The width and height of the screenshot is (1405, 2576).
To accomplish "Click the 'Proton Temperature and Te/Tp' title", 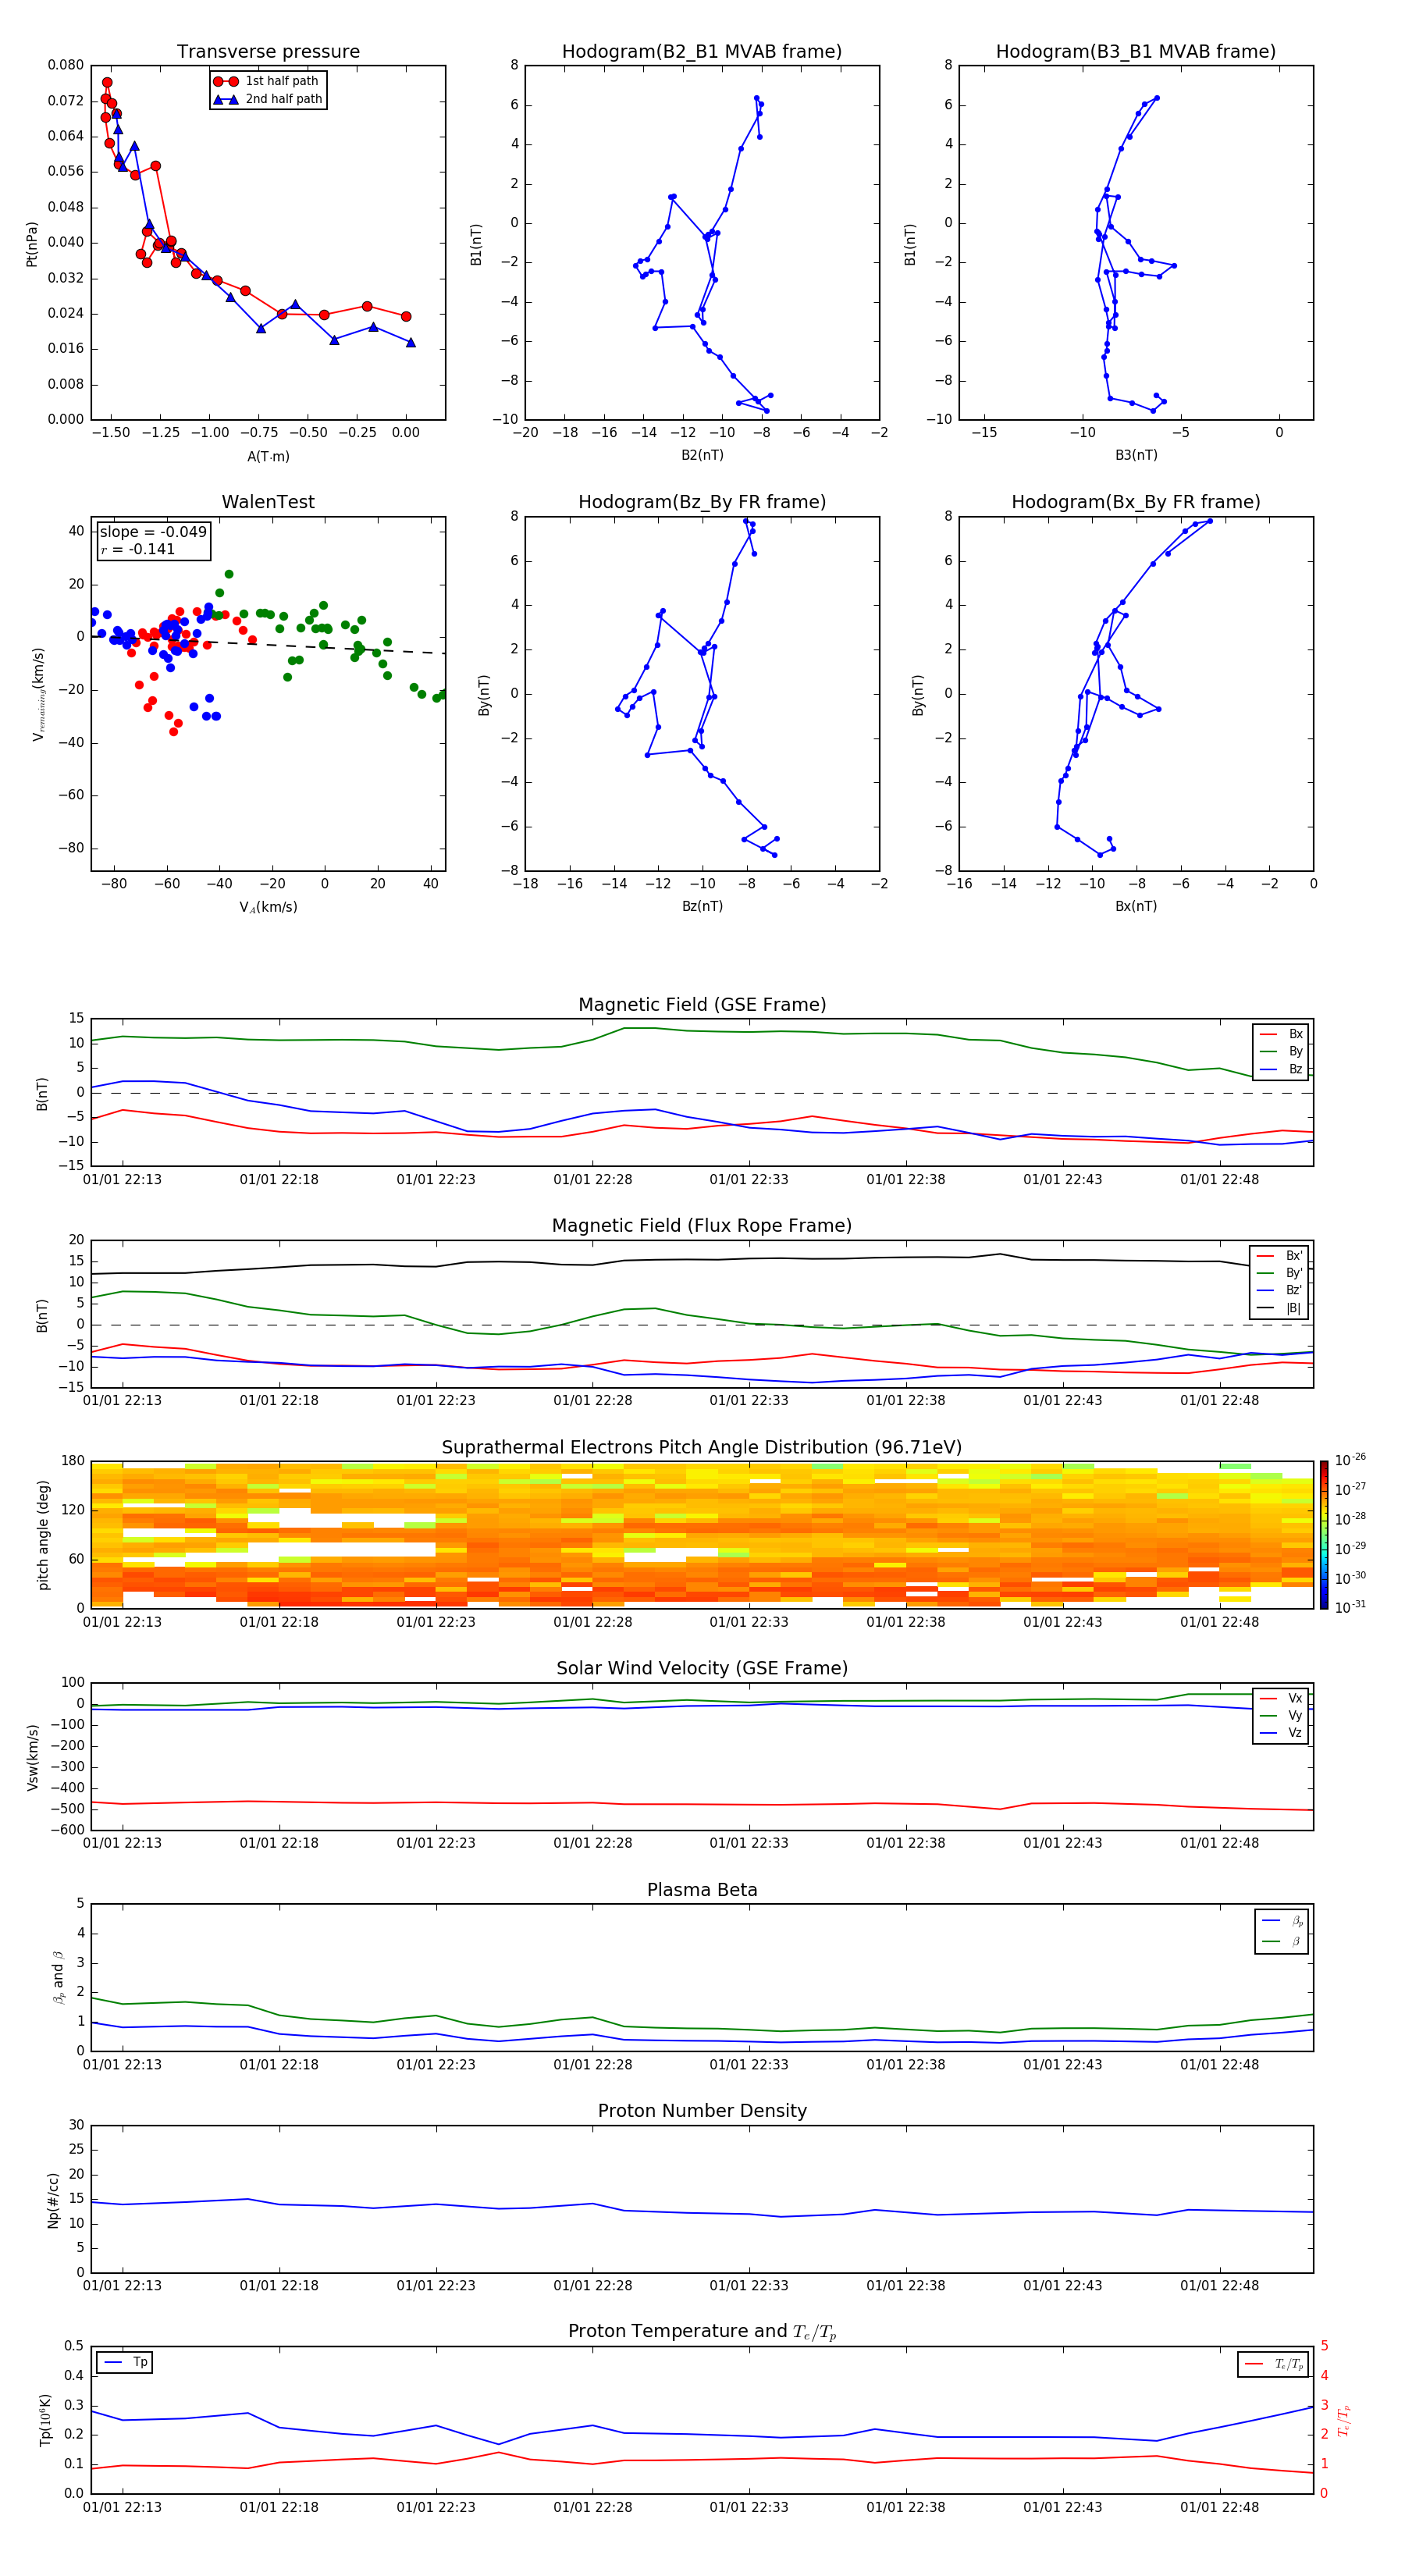I will click(x=702, y=2331).
